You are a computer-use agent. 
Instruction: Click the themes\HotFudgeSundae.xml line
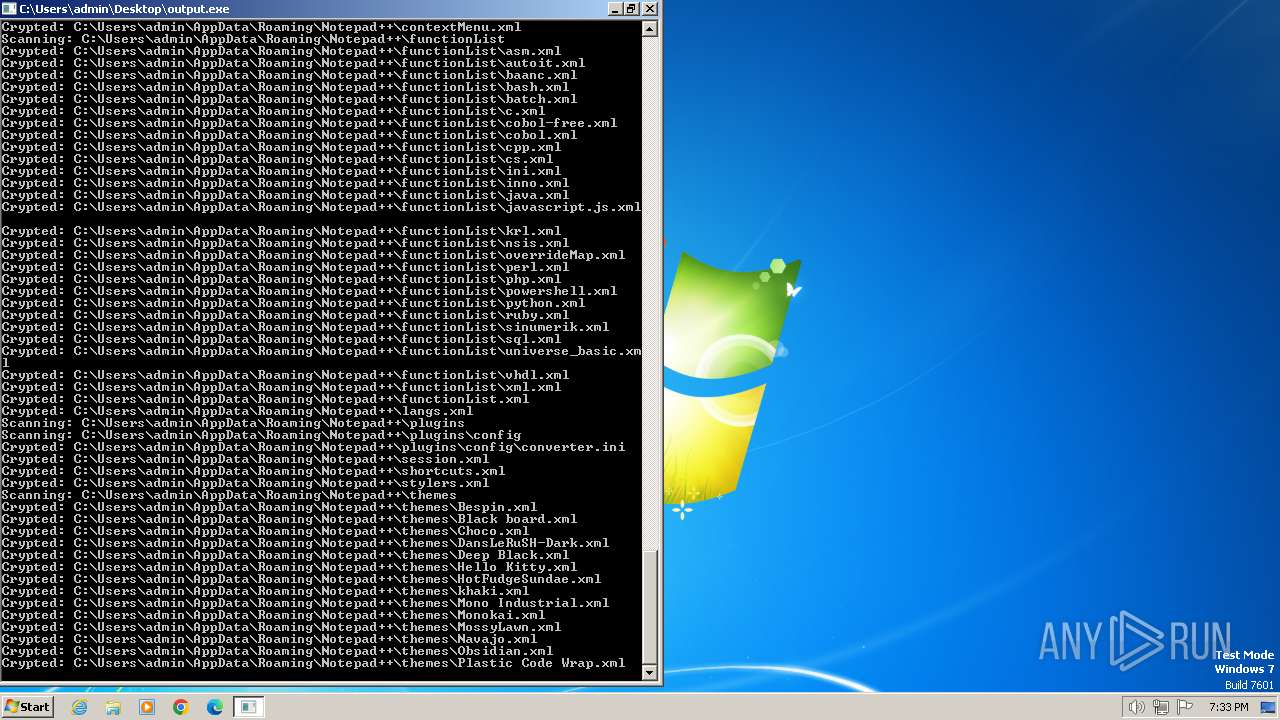[301, 579]
